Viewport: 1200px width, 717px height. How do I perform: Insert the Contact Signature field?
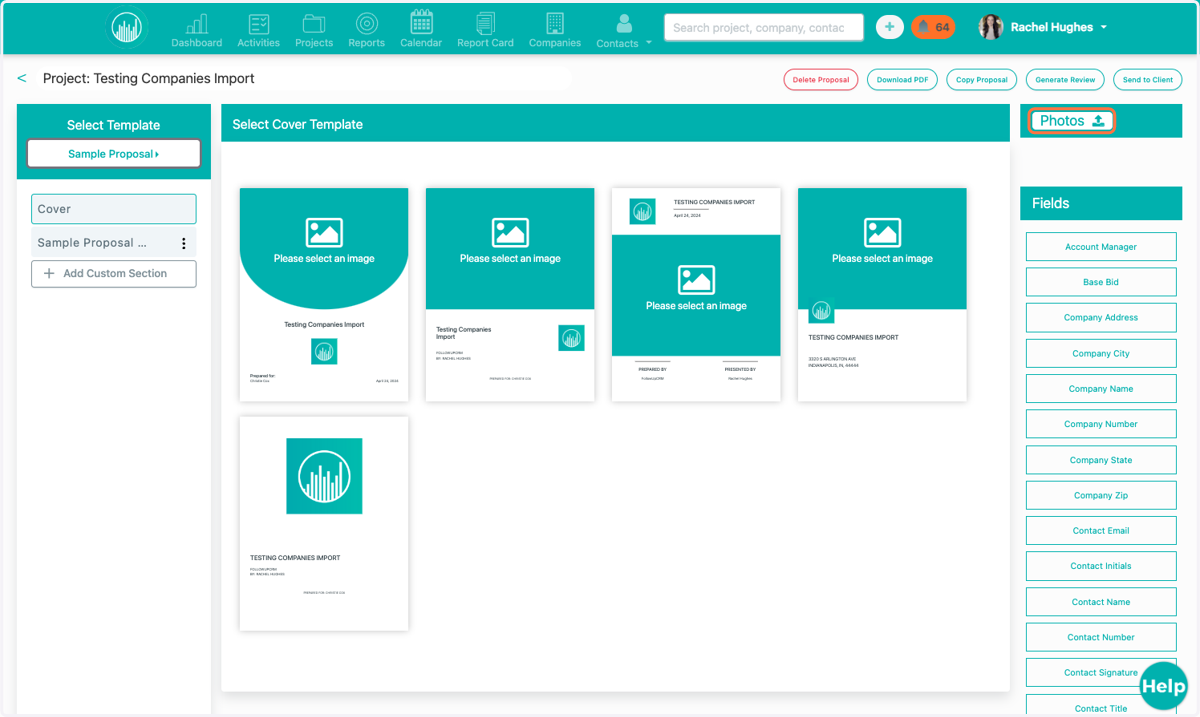point(1101,673)
